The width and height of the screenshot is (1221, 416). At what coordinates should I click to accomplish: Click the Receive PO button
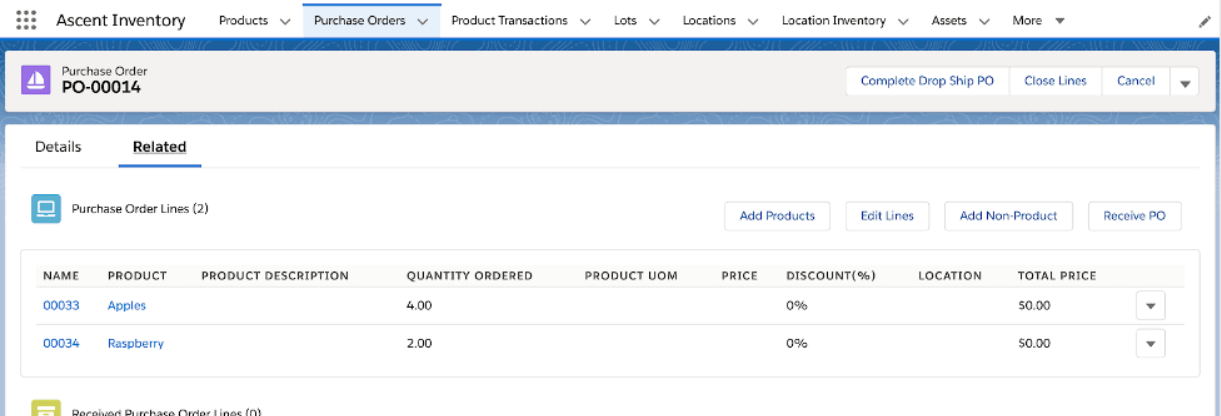pos(1134,216)
